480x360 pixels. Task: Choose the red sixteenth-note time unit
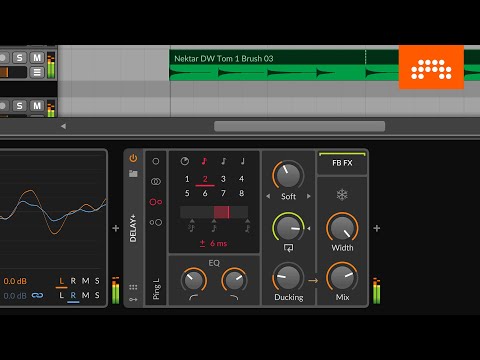(x=204, y=161)
